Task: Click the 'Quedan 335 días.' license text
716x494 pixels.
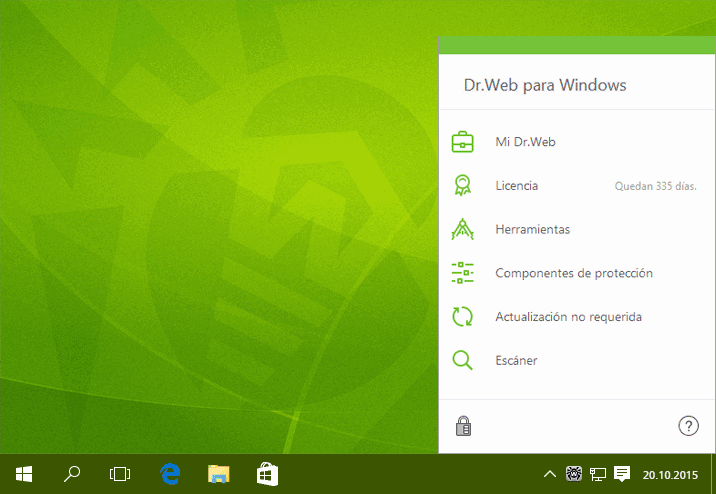Action: [655, 186]
